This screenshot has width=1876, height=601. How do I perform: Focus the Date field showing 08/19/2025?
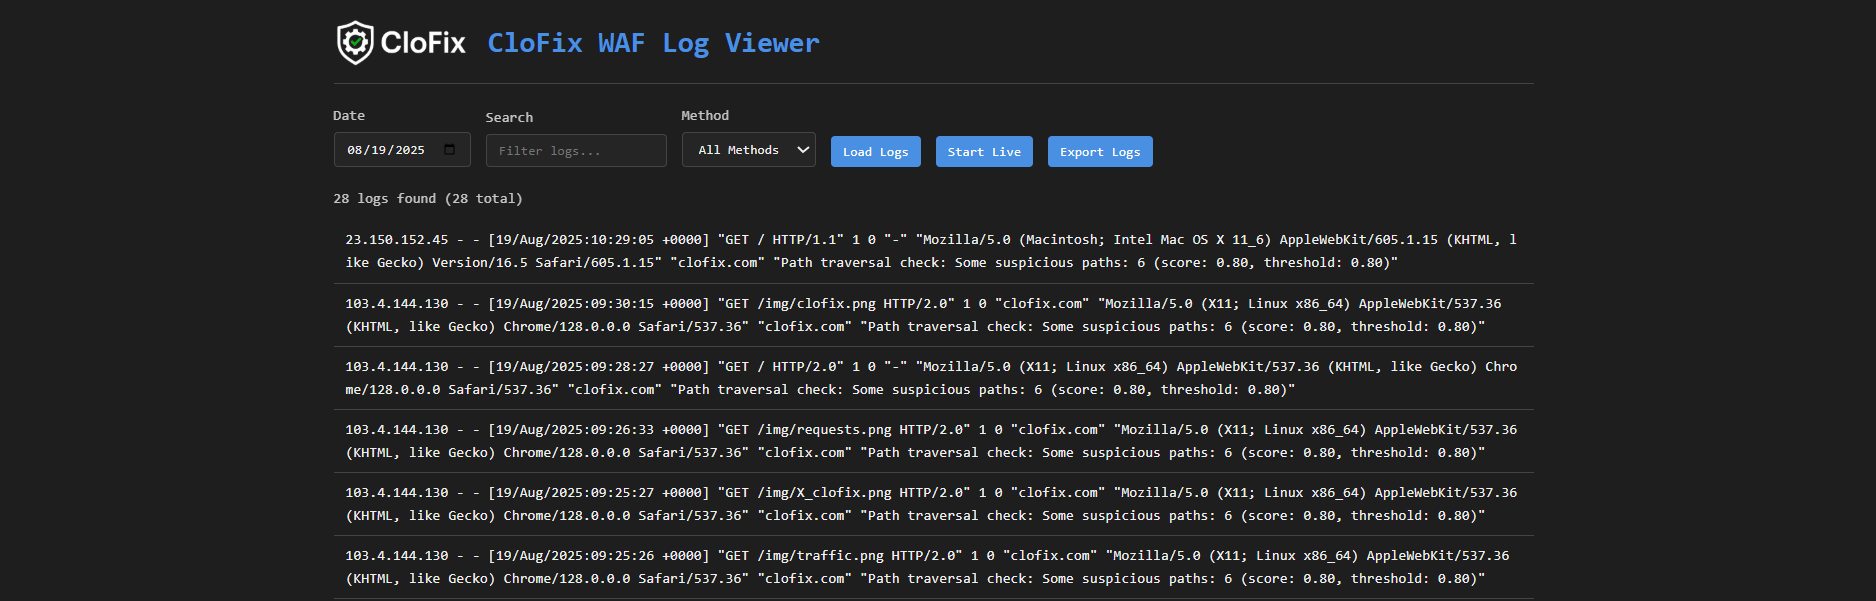(x=402, y=150)
